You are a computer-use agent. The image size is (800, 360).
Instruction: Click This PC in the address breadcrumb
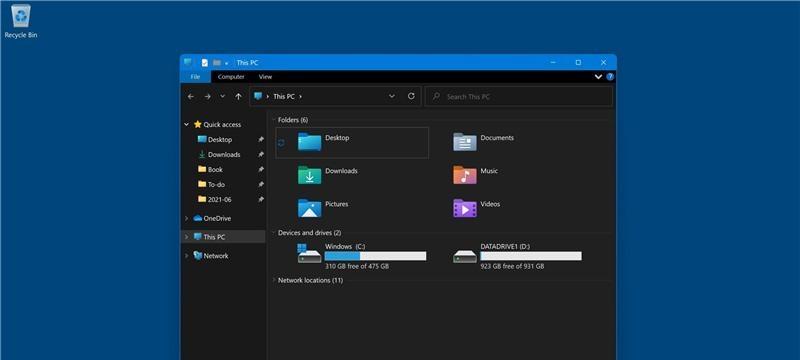tap(284, 96)
